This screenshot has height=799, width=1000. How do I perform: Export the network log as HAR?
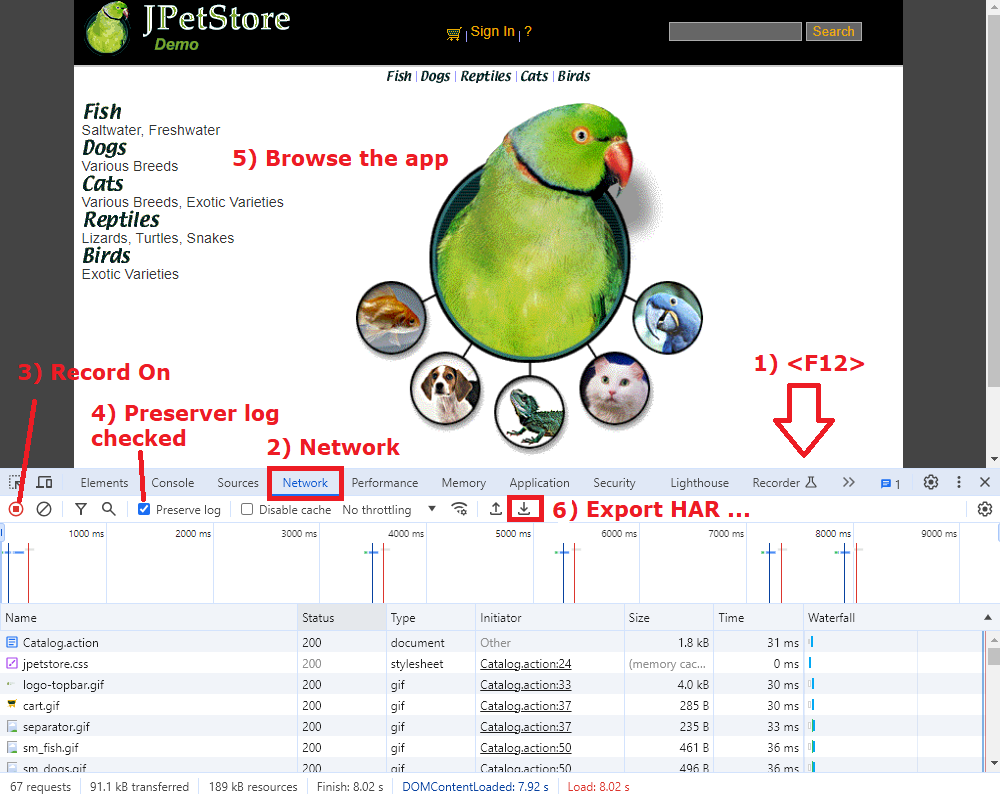525,509
